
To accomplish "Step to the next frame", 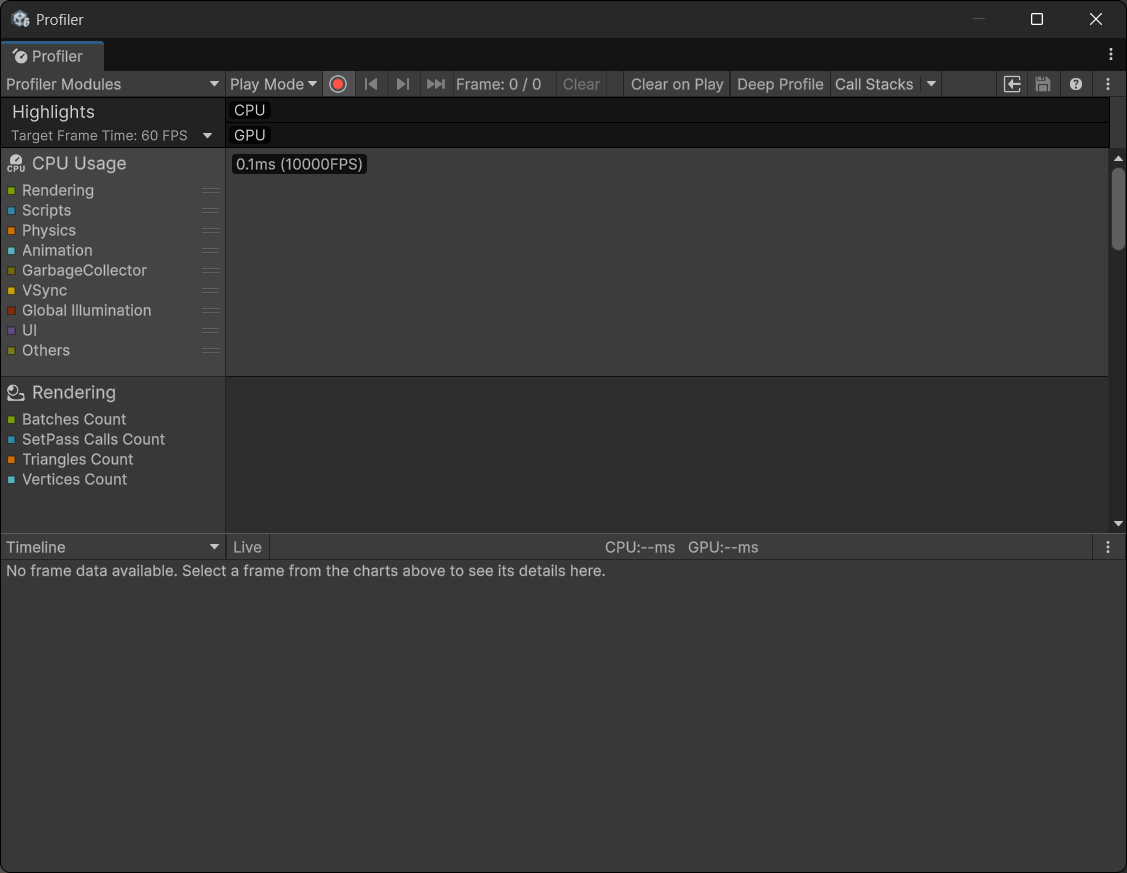I will pyautogui.click(x=403, y=84).
